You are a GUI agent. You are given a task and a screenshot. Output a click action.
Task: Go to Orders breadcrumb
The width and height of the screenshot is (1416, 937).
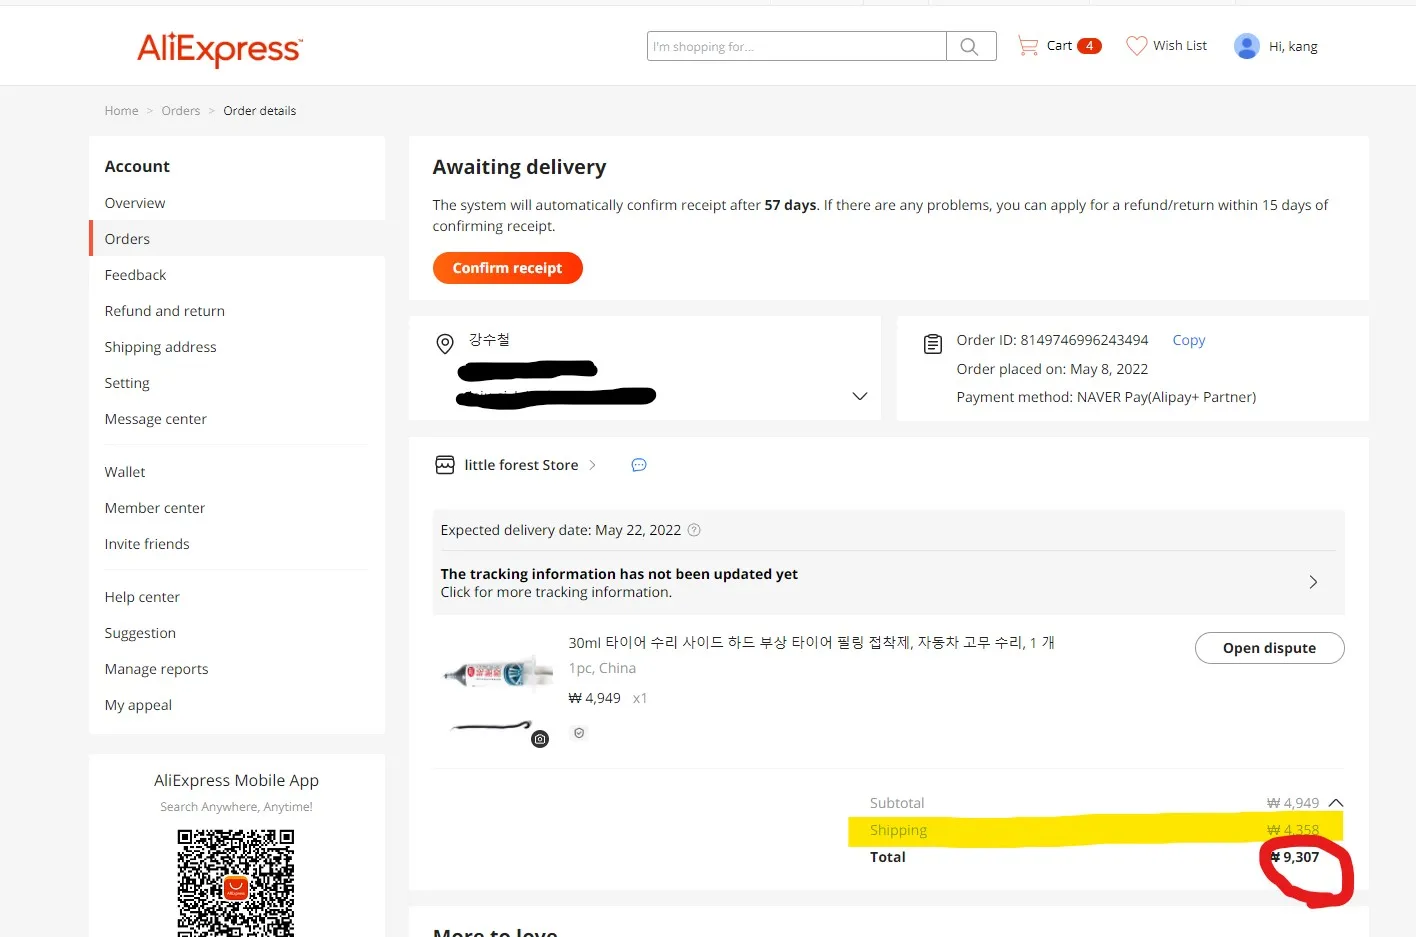(181, 111)
